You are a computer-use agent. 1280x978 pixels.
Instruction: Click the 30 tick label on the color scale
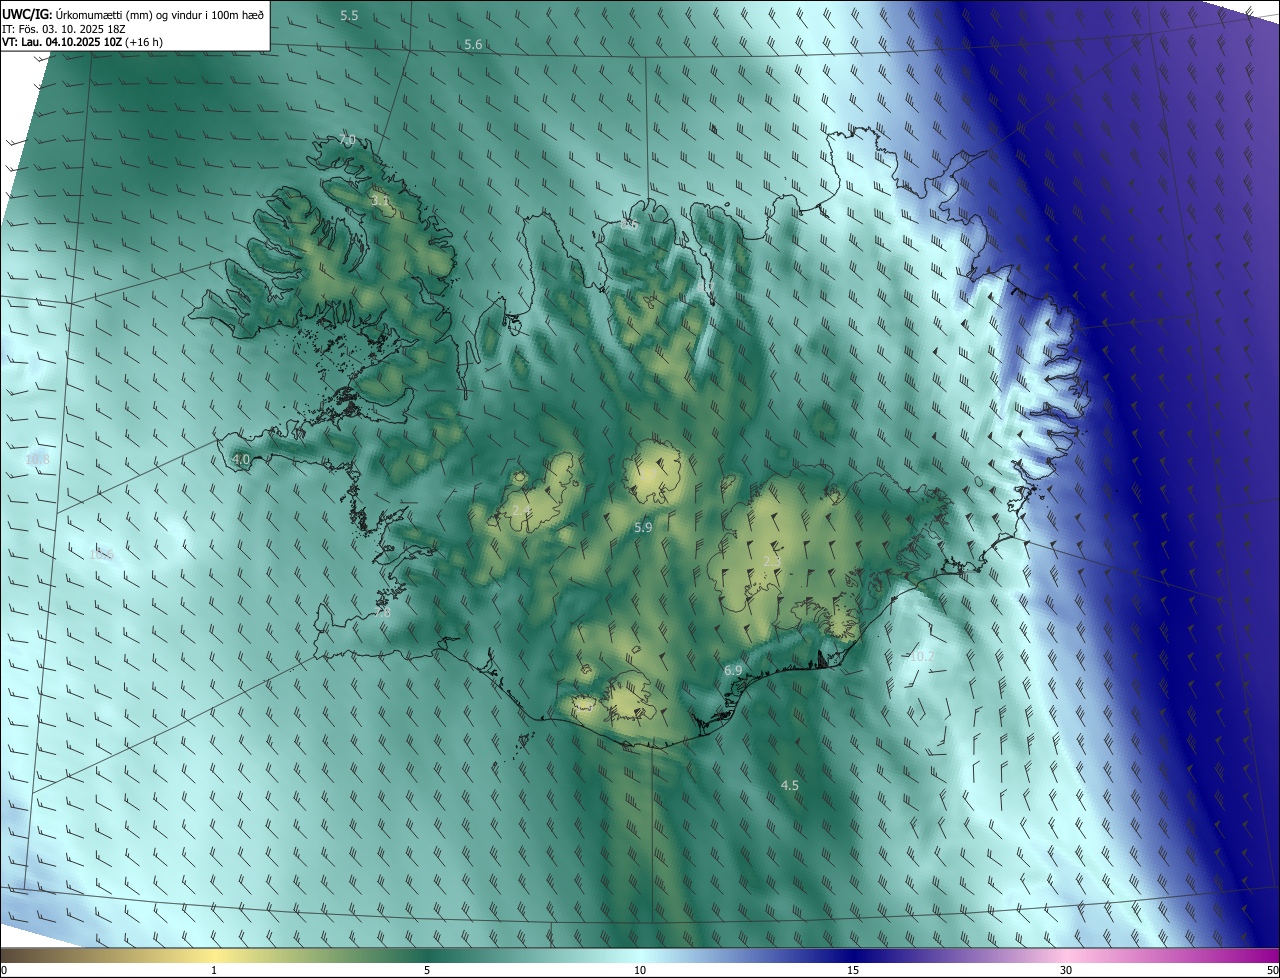(x=1066, y=971)
